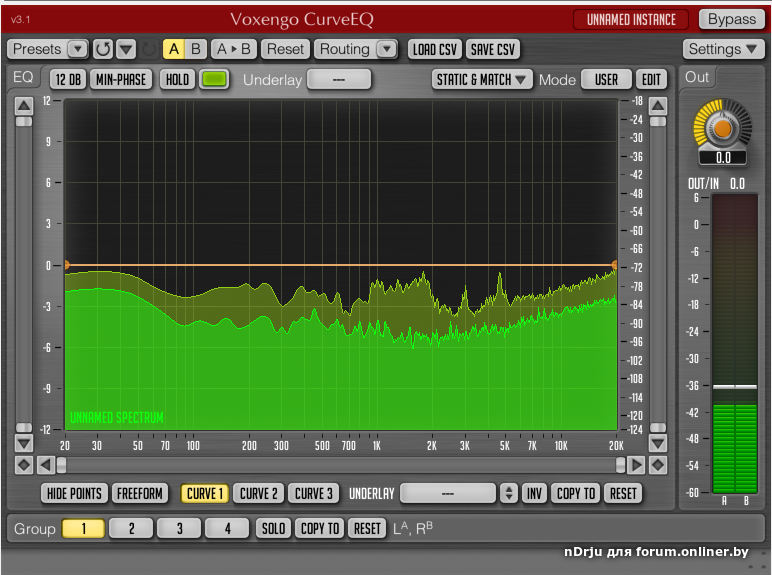The image size is (772, 575).
Task: Open the Settings dropdown
Action: pyautogui.click(x=725, y=49)
